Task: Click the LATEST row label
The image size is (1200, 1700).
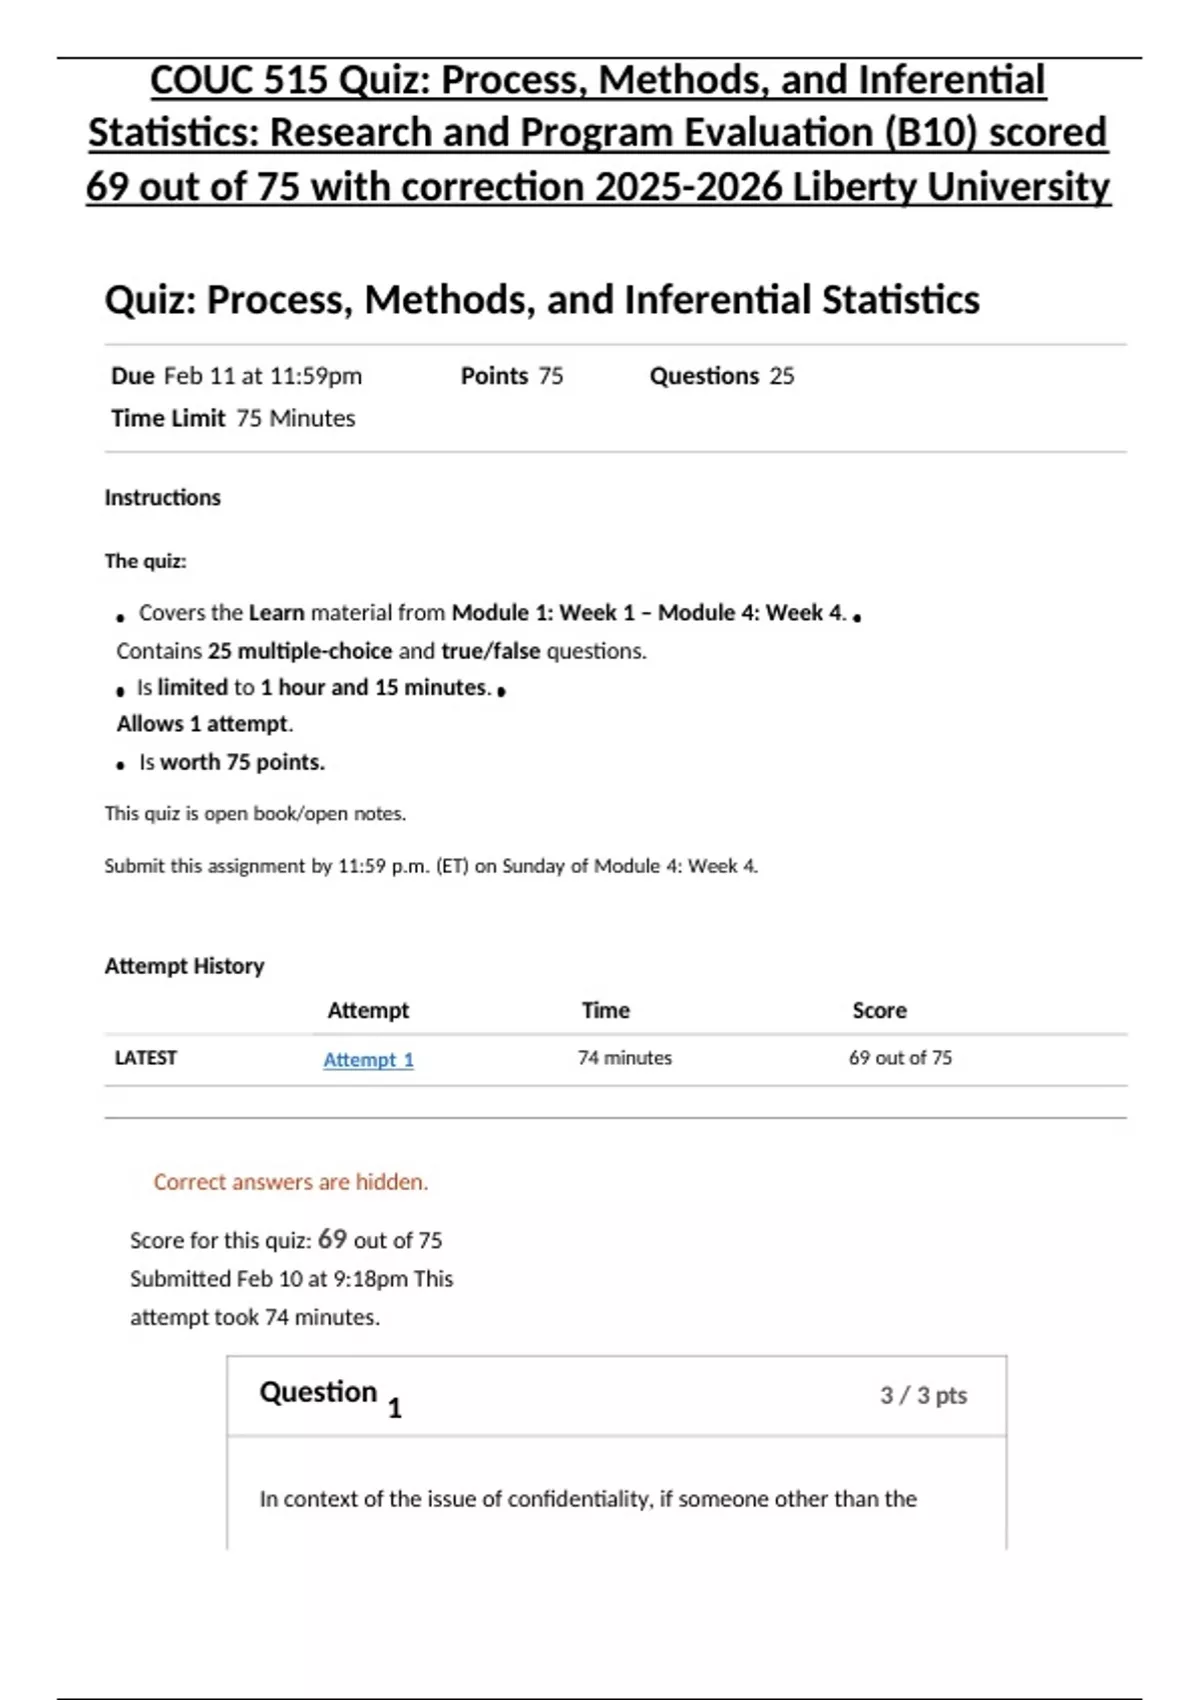Action: pos(146,1058)
